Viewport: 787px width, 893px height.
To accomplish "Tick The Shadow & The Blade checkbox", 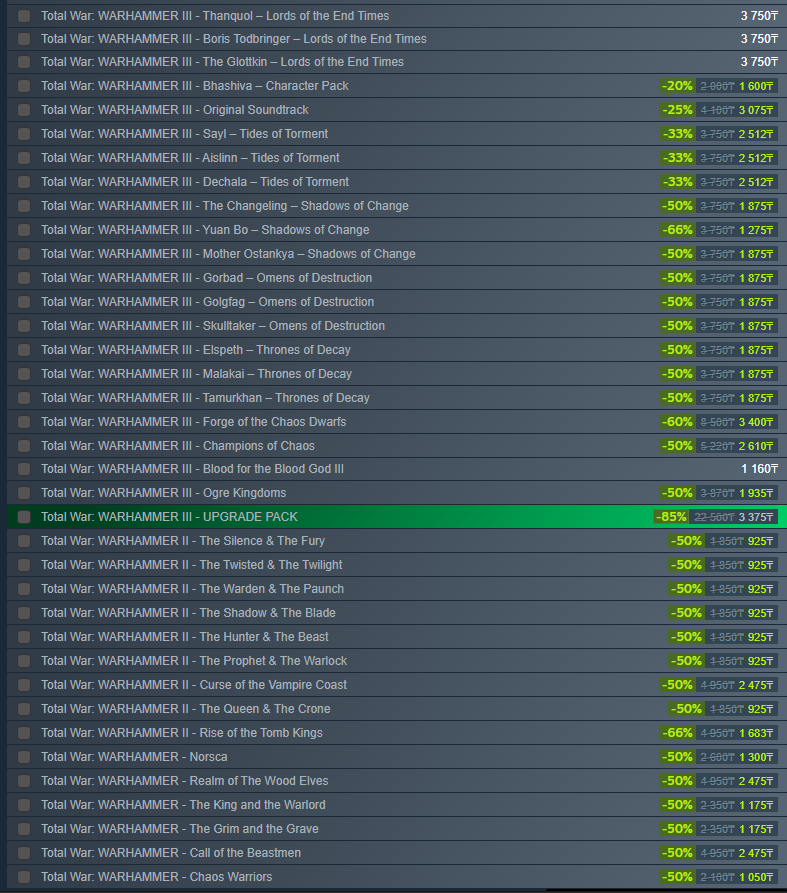I will [x=24, y=613].
